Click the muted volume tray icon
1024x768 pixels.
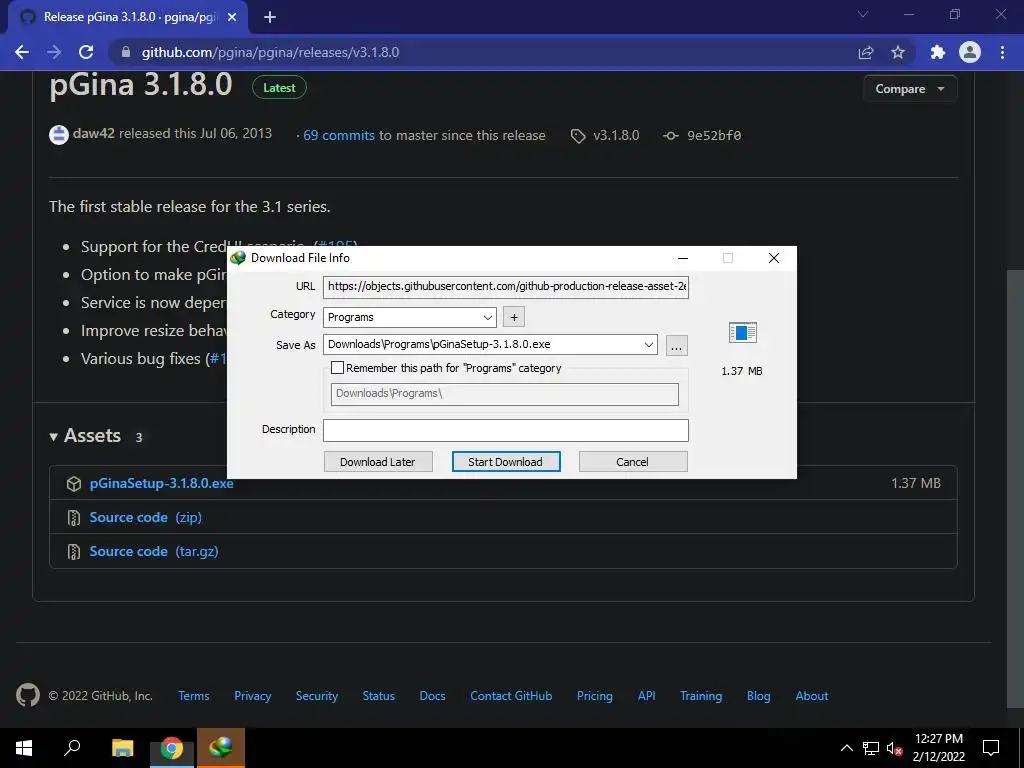coord(894,748)
